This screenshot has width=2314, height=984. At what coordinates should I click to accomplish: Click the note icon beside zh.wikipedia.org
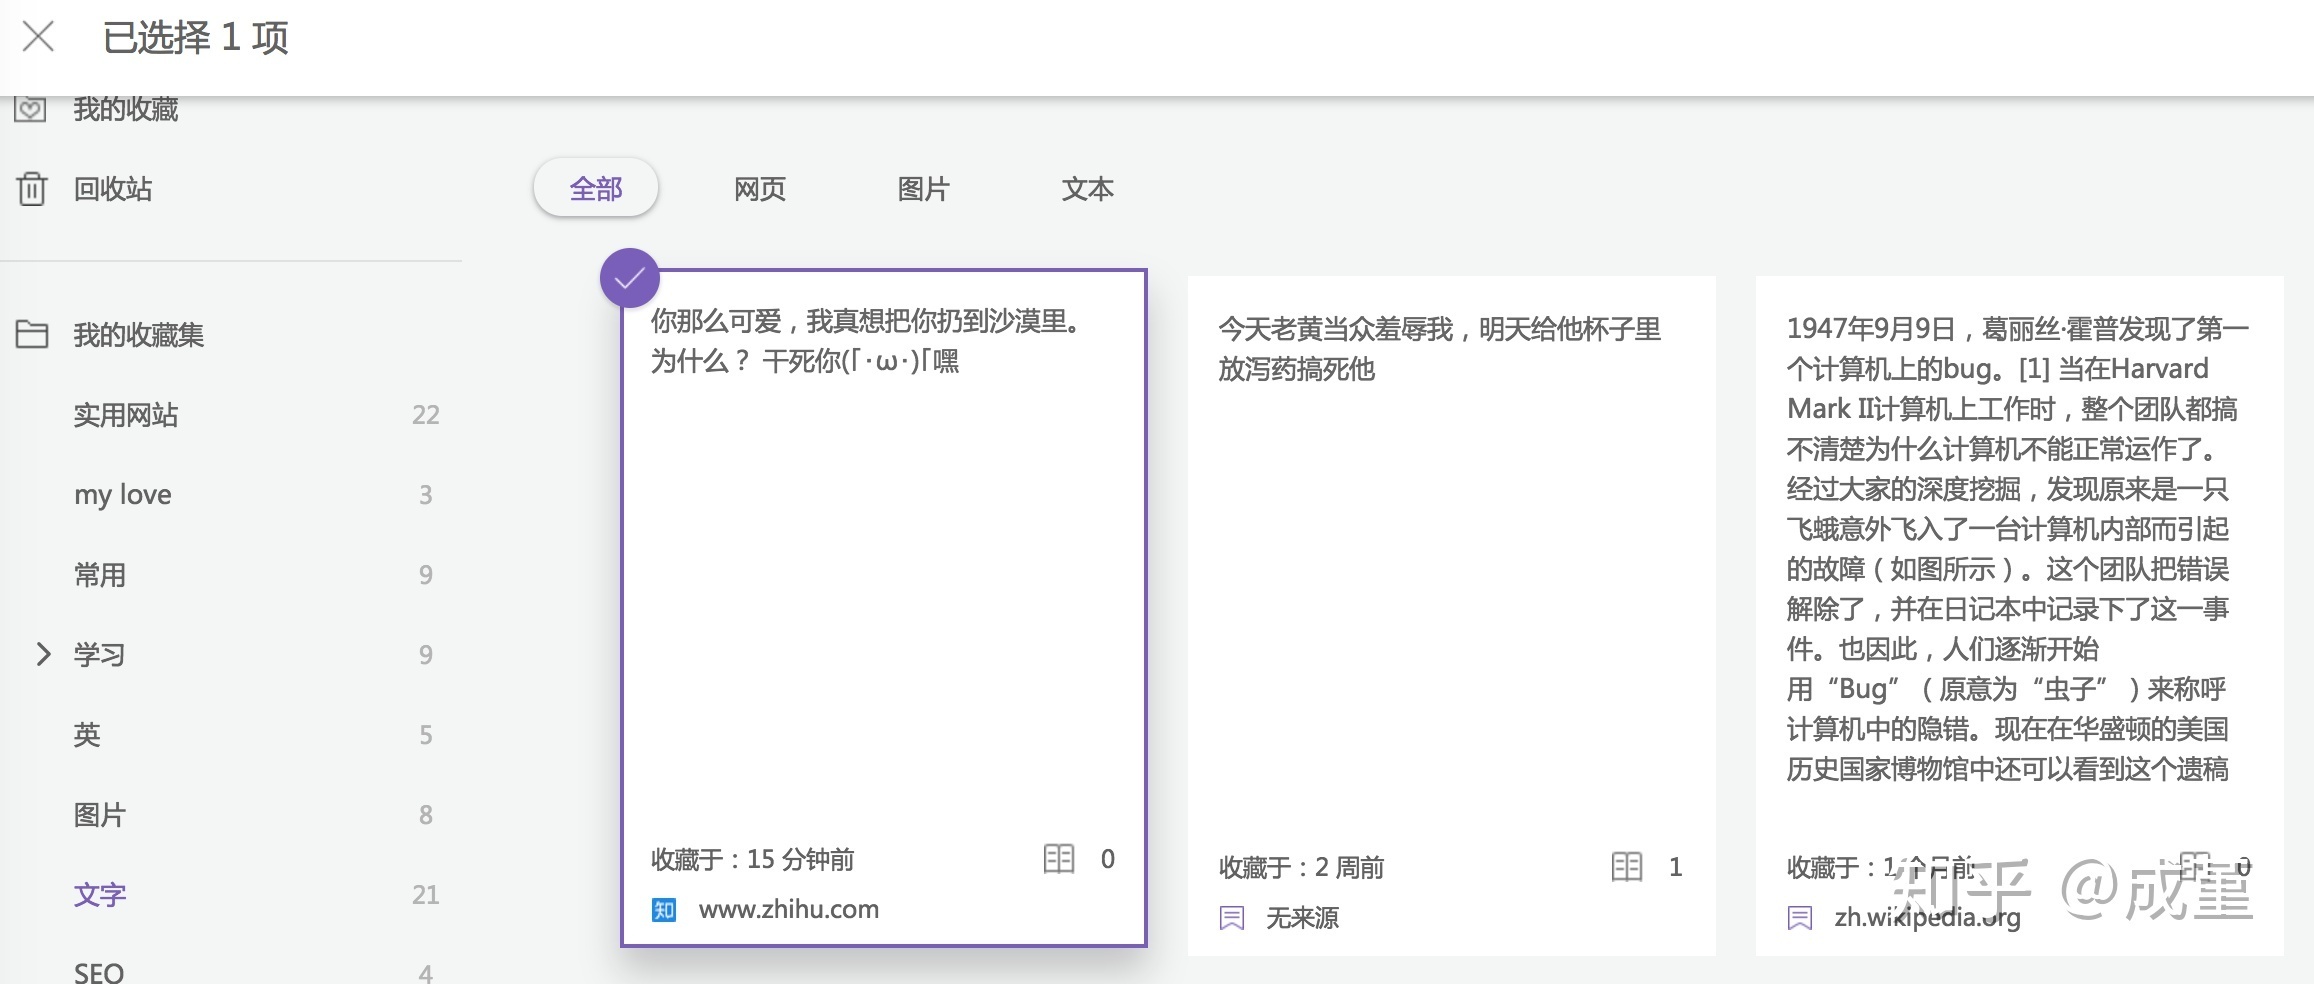coord(1799,918)
